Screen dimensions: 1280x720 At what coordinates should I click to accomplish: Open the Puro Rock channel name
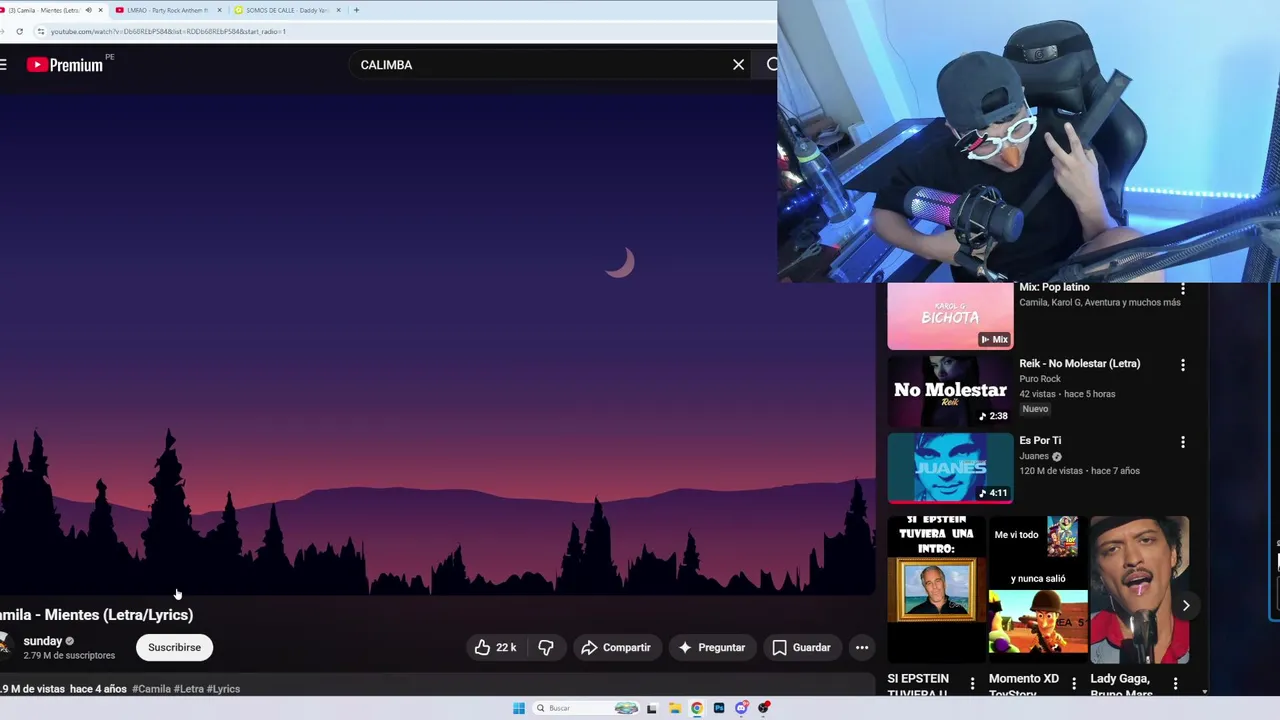[1039, 379]
